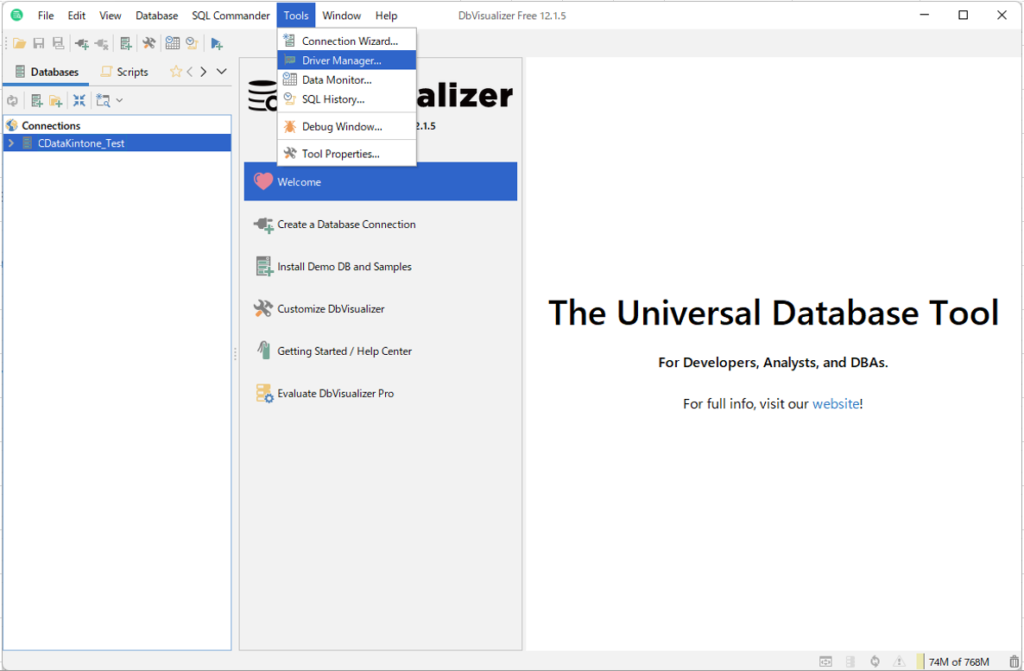
Task: Switch to the Scripts tab
Action: coord(125,72)
